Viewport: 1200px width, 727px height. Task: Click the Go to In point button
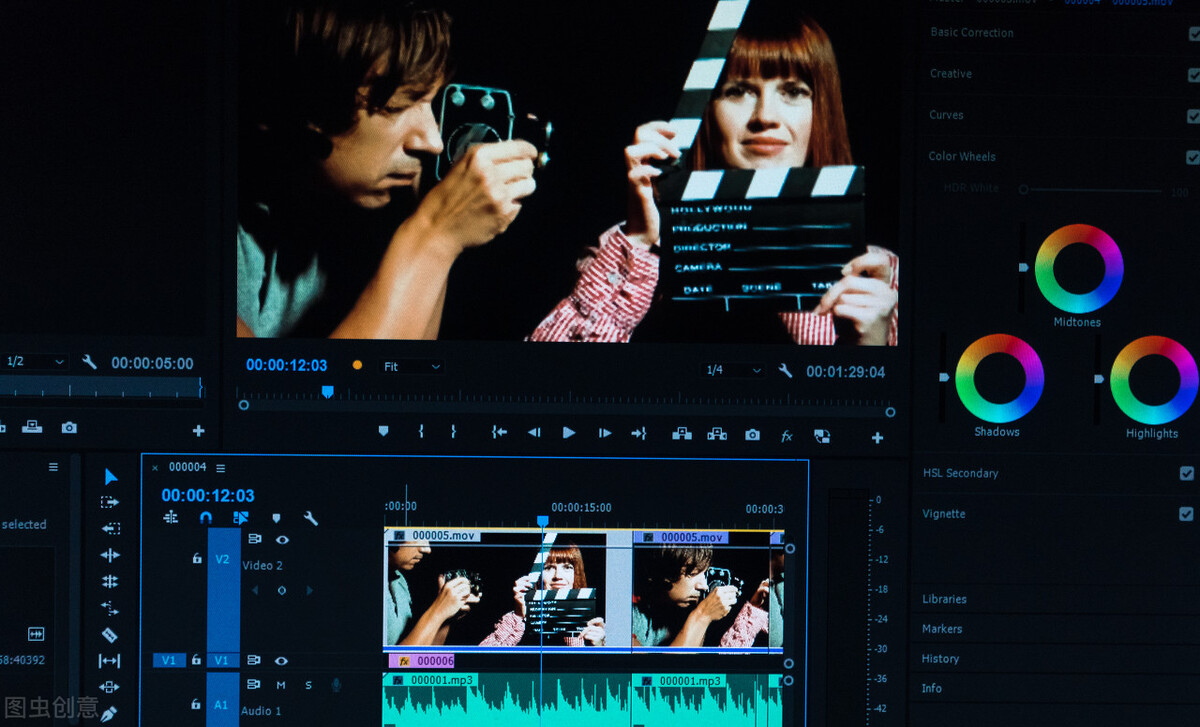(x=499, y=432)
